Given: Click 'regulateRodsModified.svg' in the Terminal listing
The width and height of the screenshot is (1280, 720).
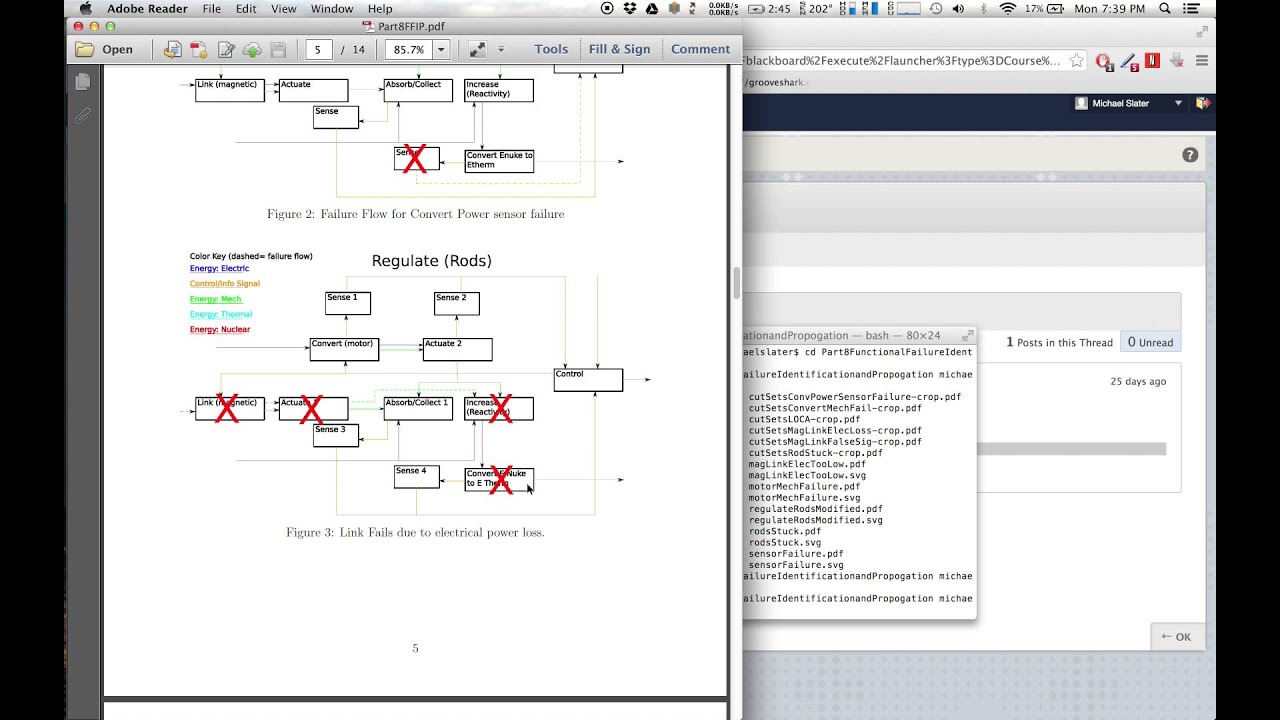Looking at the screenshot, I should (x=816, y=520).
